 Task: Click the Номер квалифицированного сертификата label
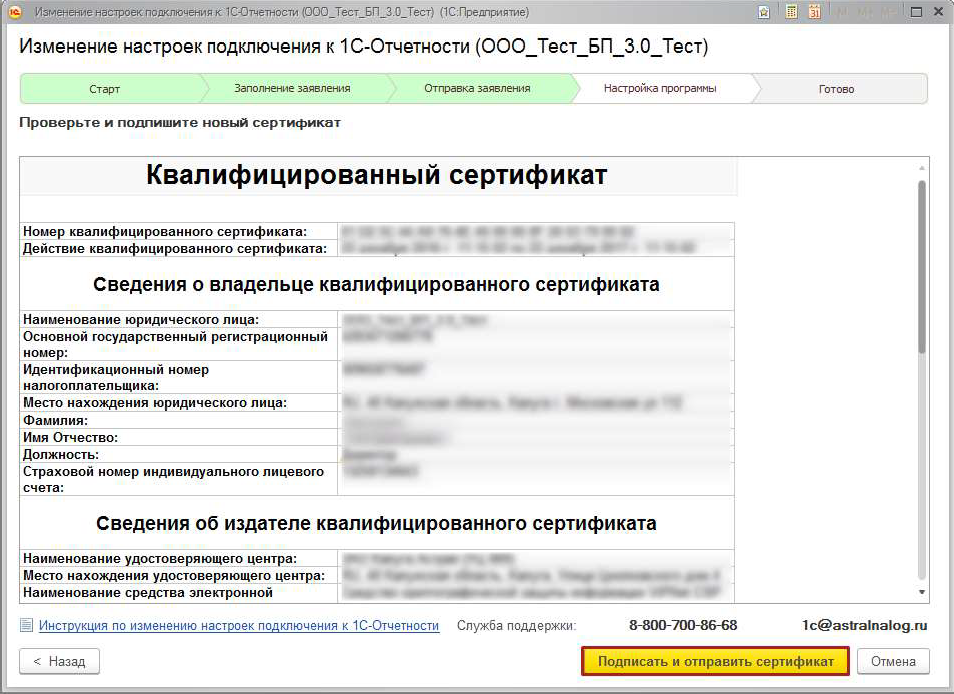click(x=165, y=231)
